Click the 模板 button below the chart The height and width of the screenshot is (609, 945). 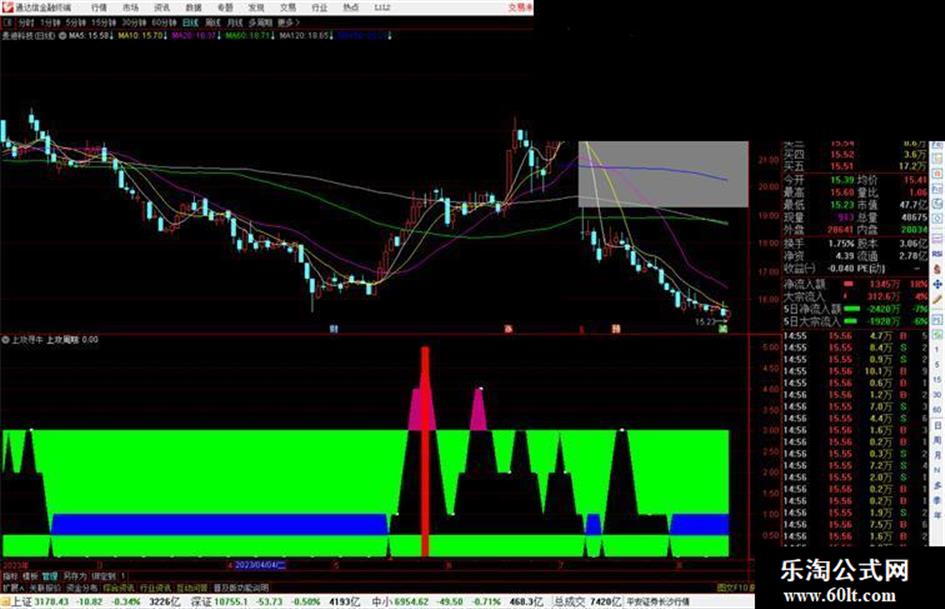30,576
